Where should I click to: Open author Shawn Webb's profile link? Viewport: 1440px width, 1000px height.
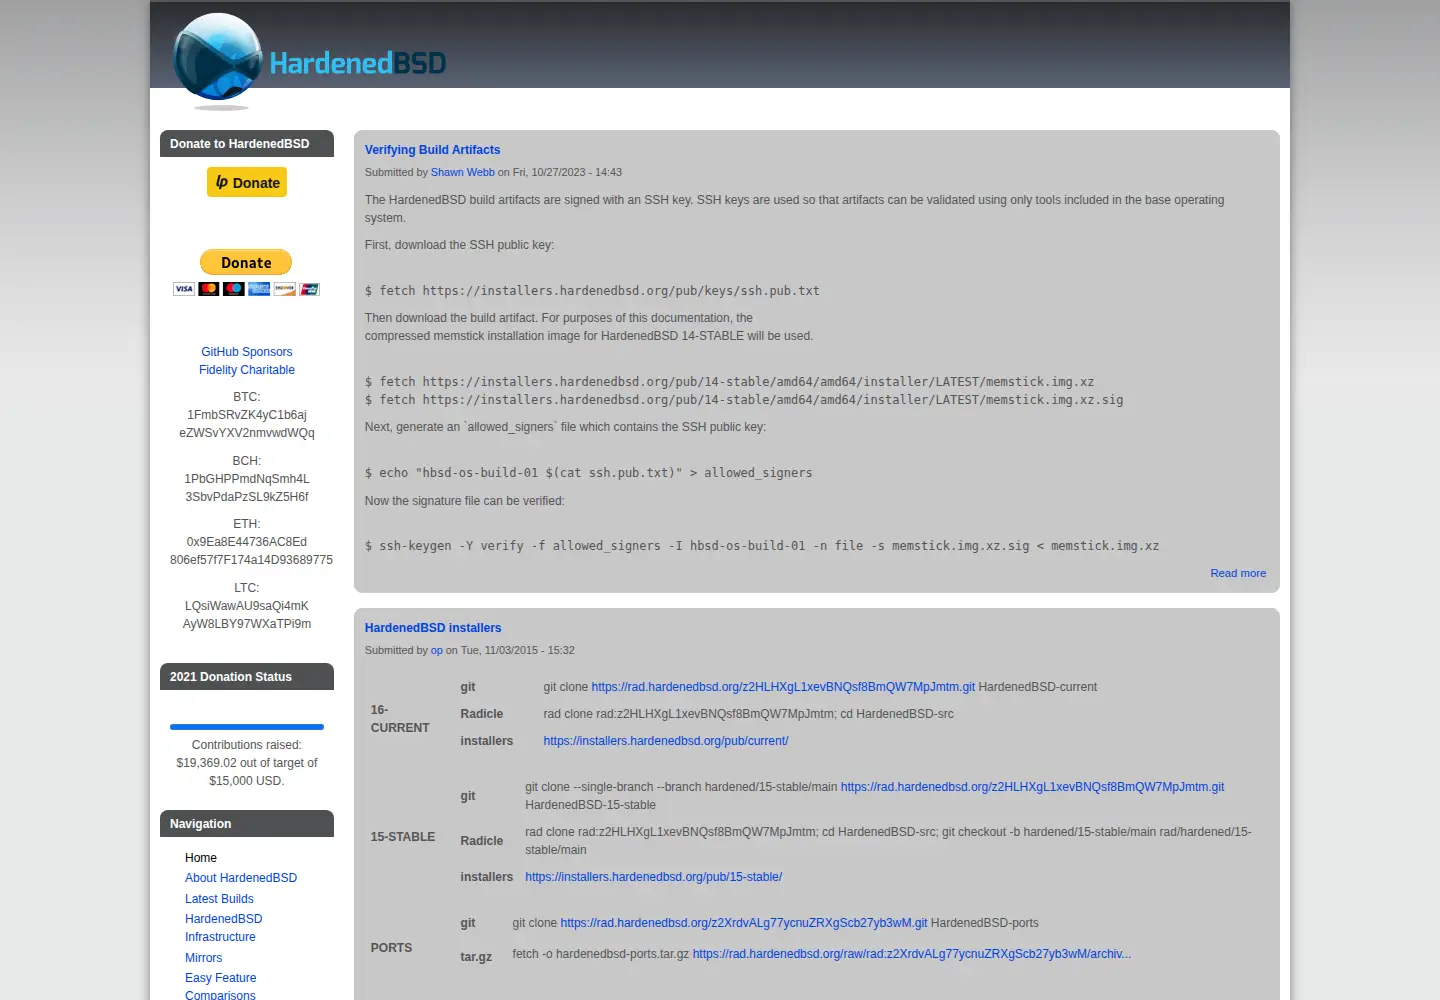463,172
